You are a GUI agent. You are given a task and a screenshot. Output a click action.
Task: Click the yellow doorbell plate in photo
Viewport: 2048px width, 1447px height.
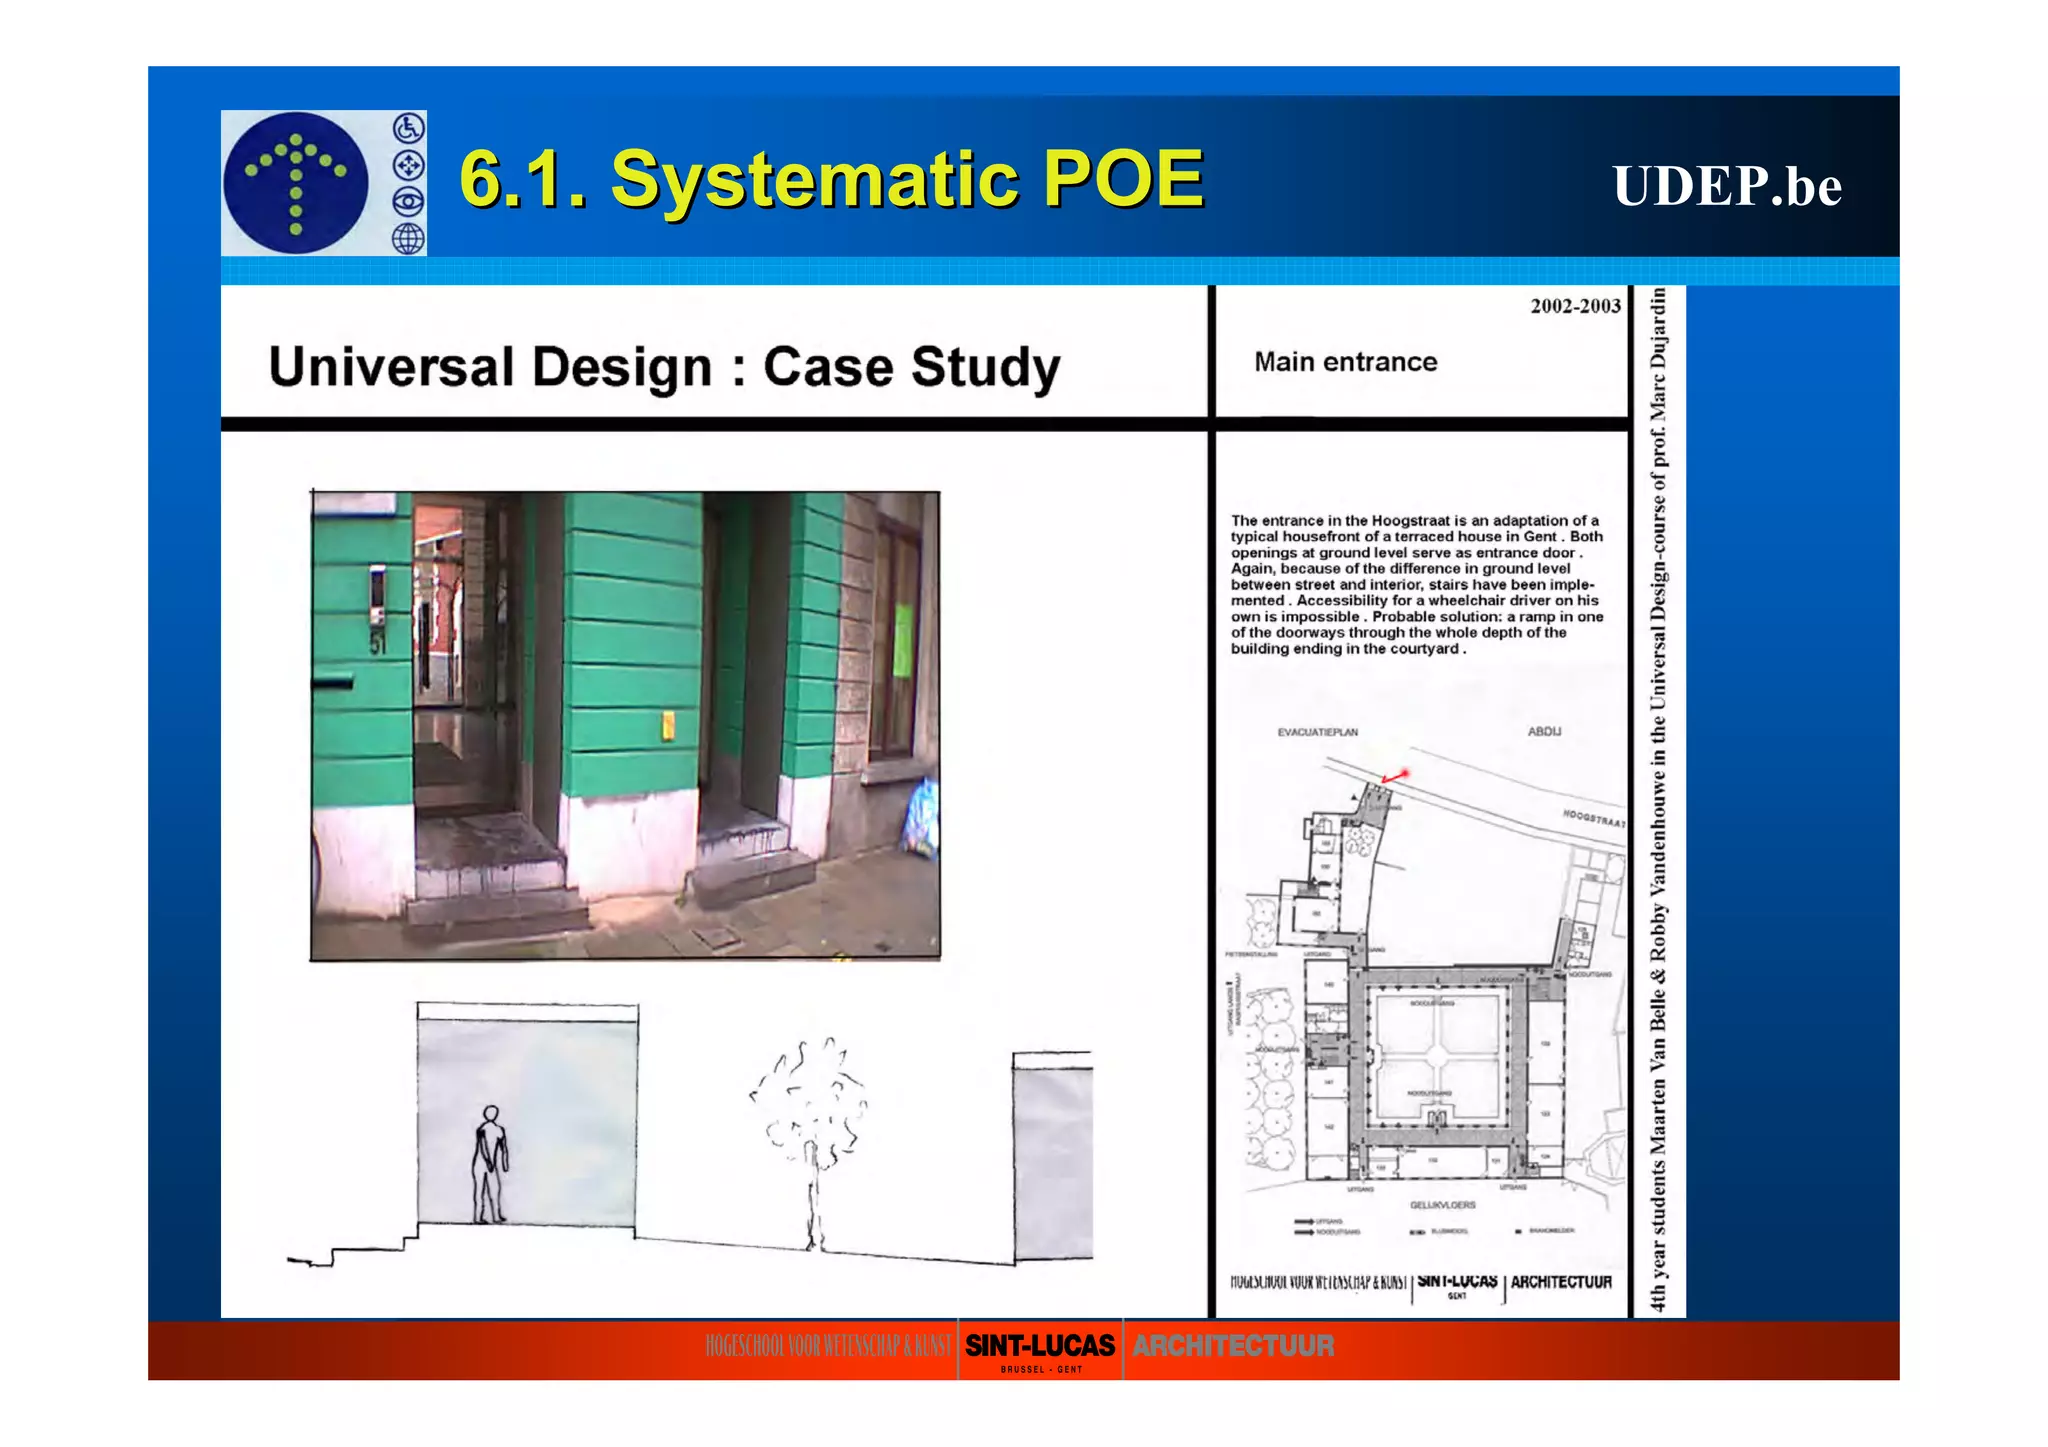(668, 726)
